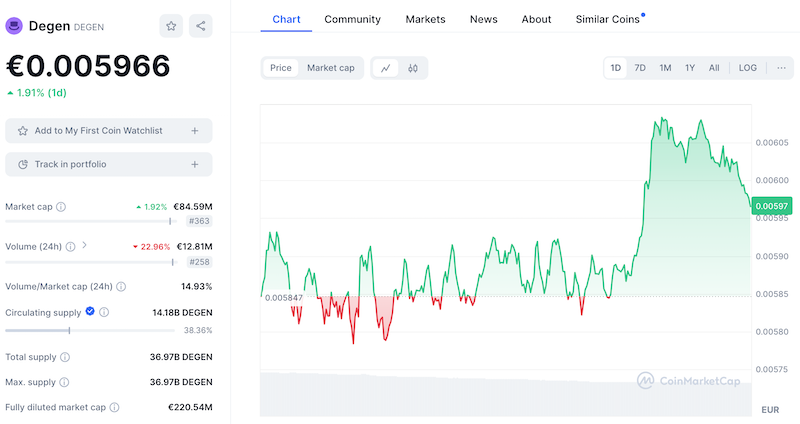Select the Price chart toggle
800x424 pixels.
click(281, 68)
